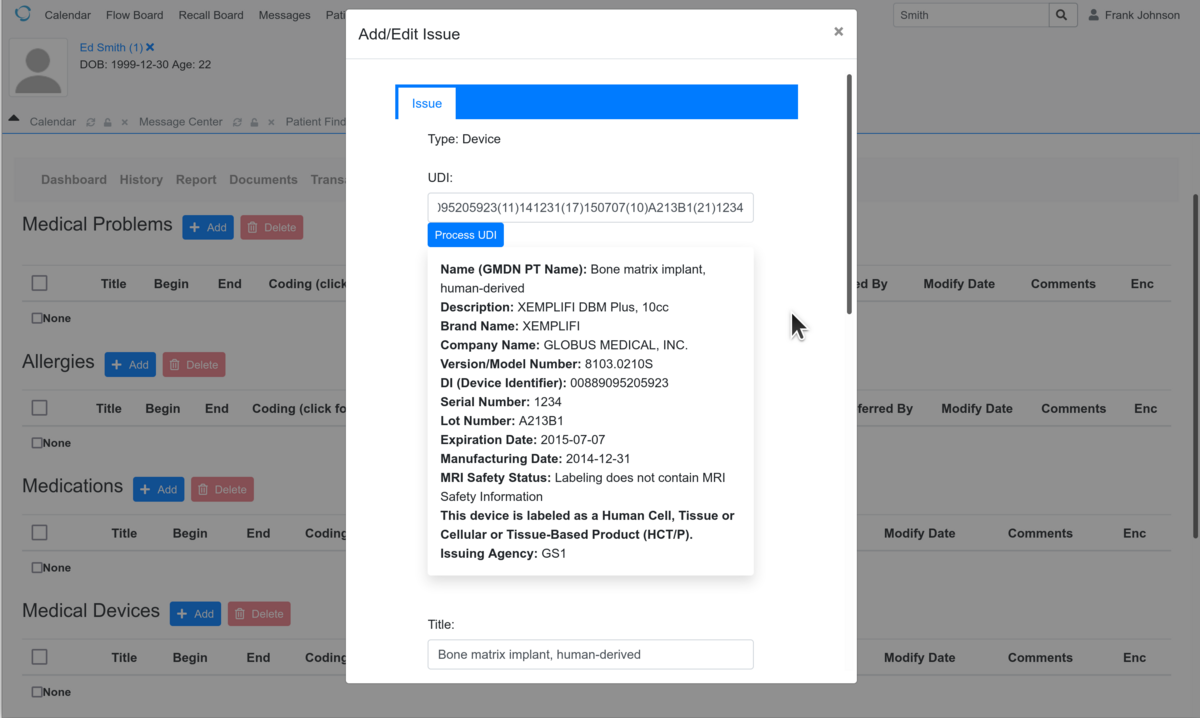Screen dimensions: 1200x718
Task: Collapse the patient header with arrow
Action: [x=14, y=119]
